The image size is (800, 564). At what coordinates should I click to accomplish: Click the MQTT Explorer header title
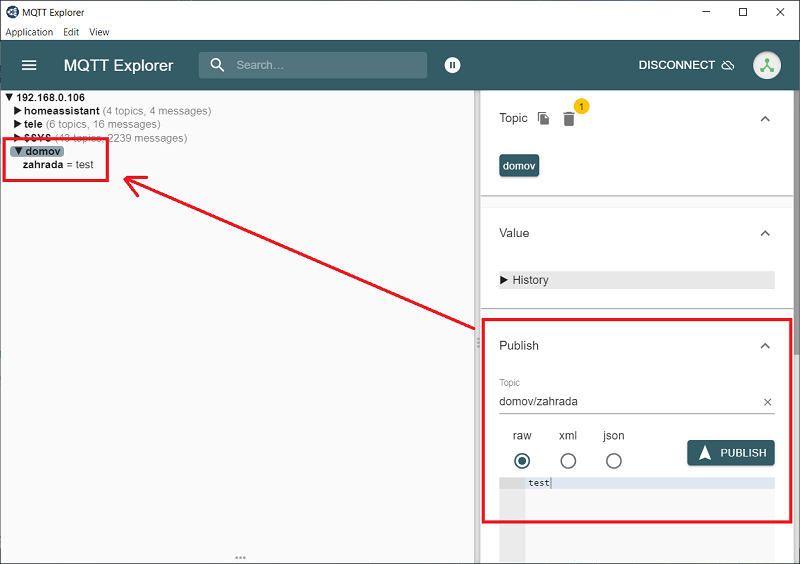[118, 65]
